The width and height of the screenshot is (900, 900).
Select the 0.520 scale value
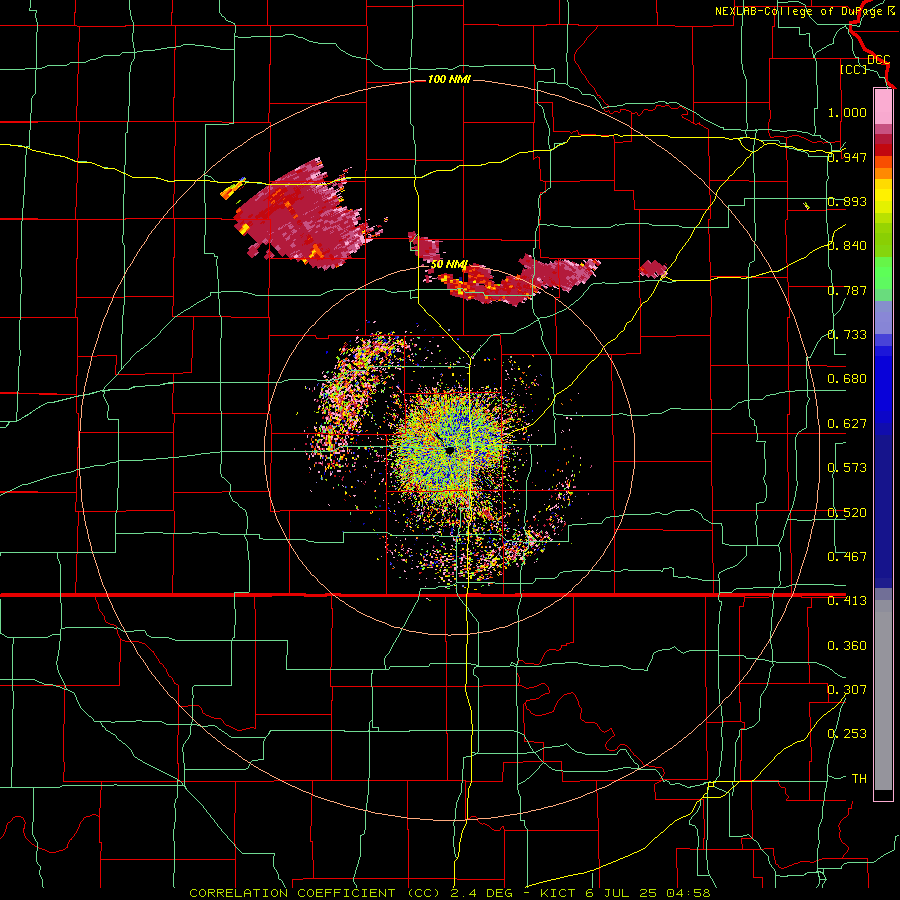point(847,513)
